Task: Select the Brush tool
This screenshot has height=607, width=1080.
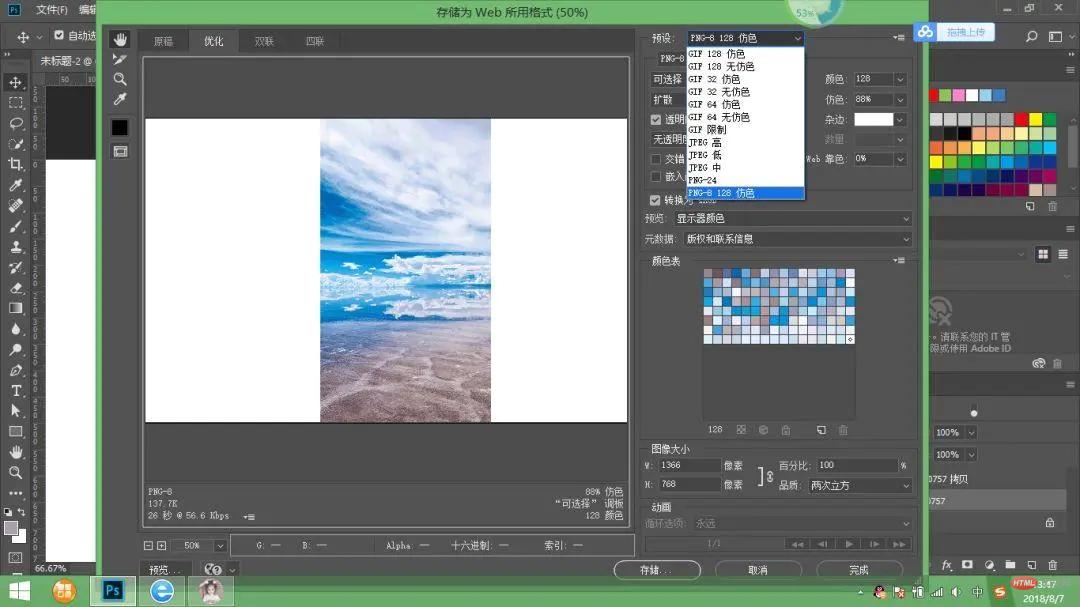Action: [x=15, y=226]
